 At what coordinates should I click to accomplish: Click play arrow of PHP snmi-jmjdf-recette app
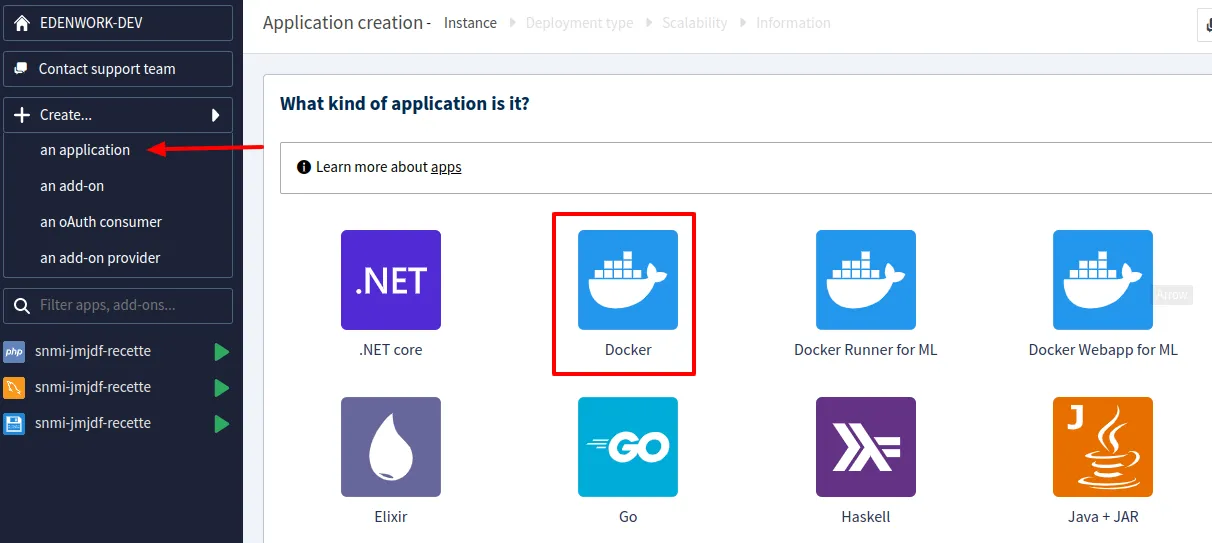pyautogui.click(x=222, y=352)
